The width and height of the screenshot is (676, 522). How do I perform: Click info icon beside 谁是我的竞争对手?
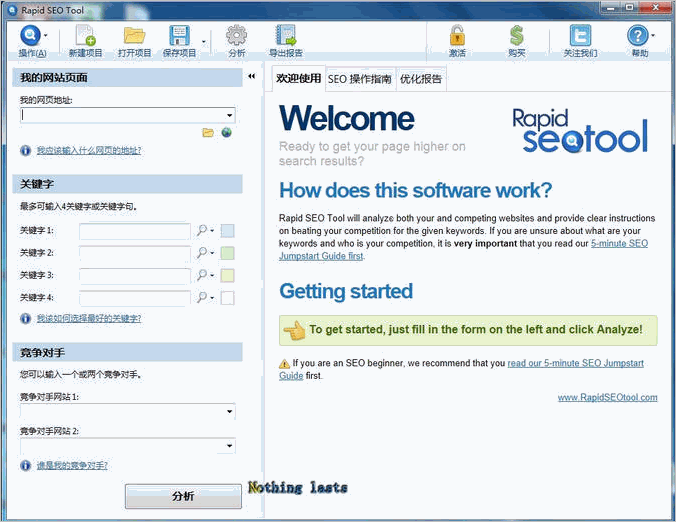[25, 466]
